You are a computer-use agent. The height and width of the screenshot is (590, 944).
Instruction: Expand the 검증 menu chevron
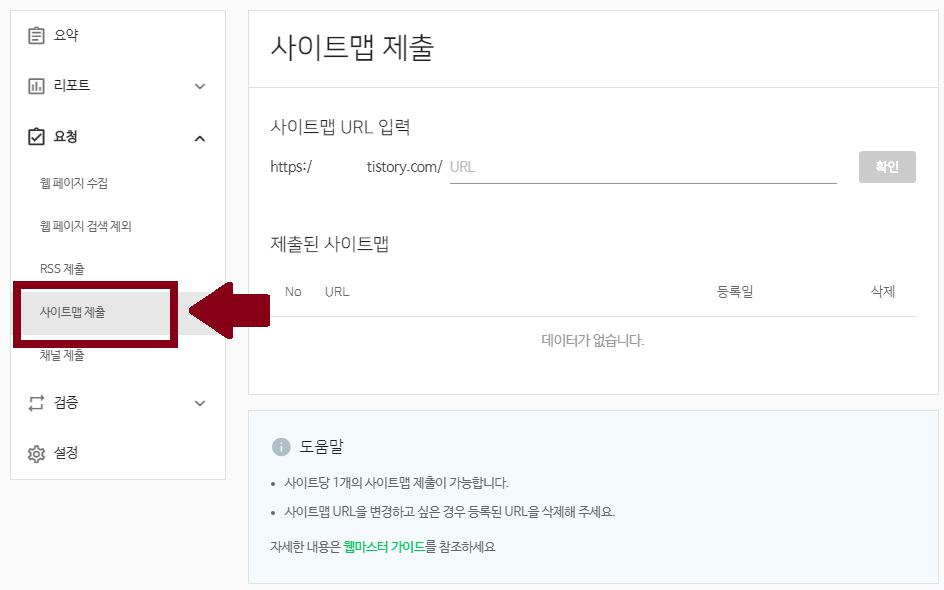(200, 403)
